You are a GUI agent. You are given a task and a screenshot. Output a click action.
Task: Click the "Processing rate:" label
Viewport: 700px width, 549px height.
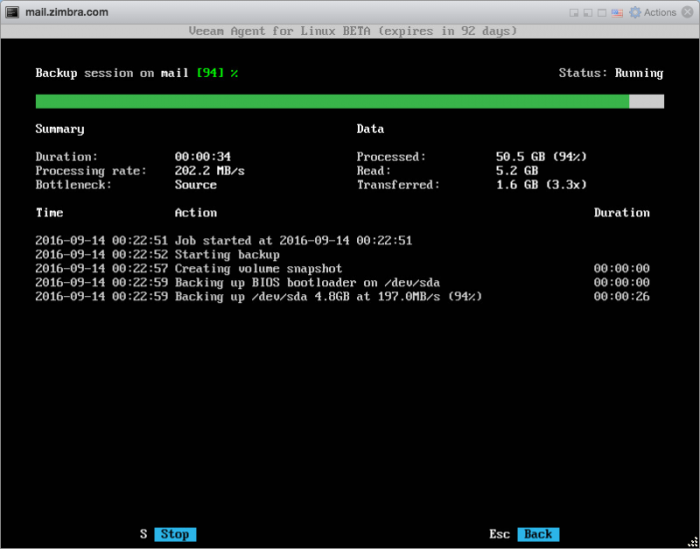pyautogui.click(x=91, y=171)
